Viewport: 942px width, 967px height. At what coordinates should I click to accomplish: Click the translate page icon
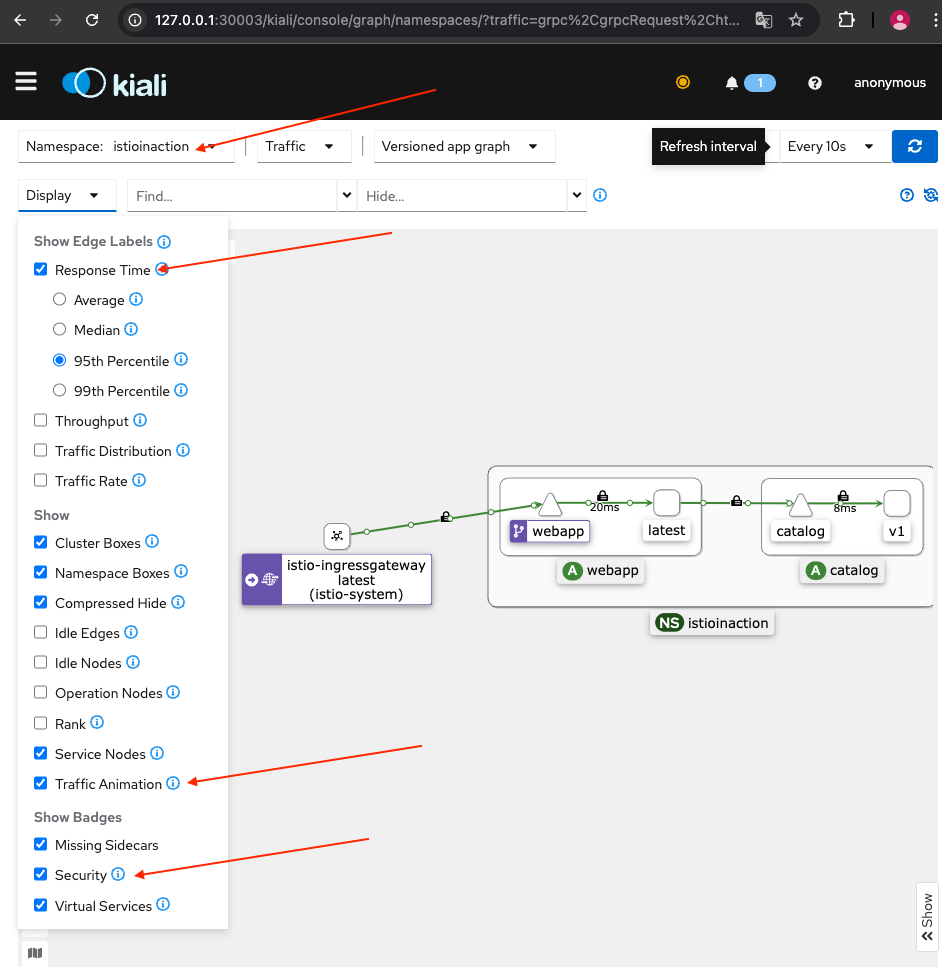(764, 20)
